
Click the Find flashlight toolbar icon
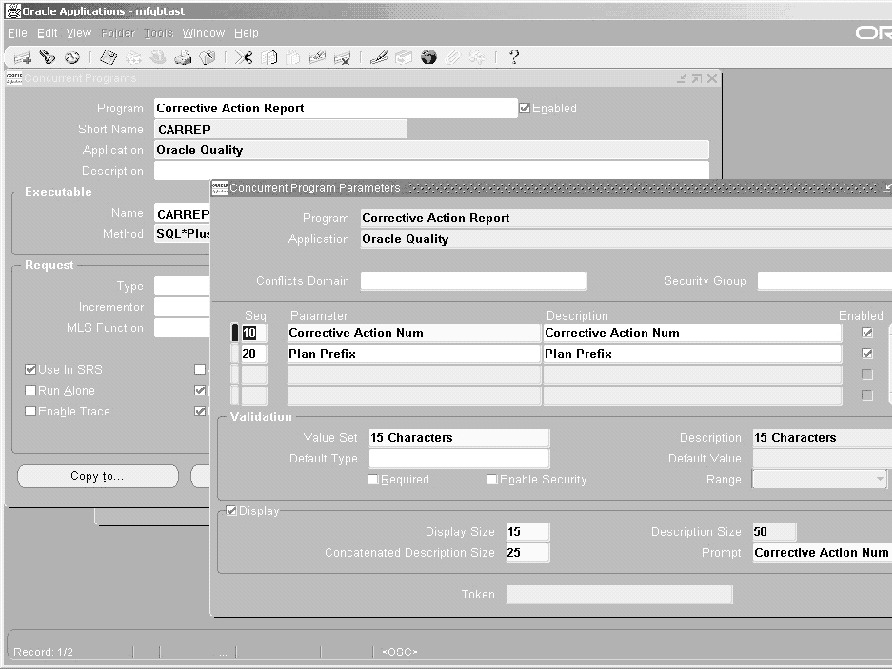pos(47,57)
